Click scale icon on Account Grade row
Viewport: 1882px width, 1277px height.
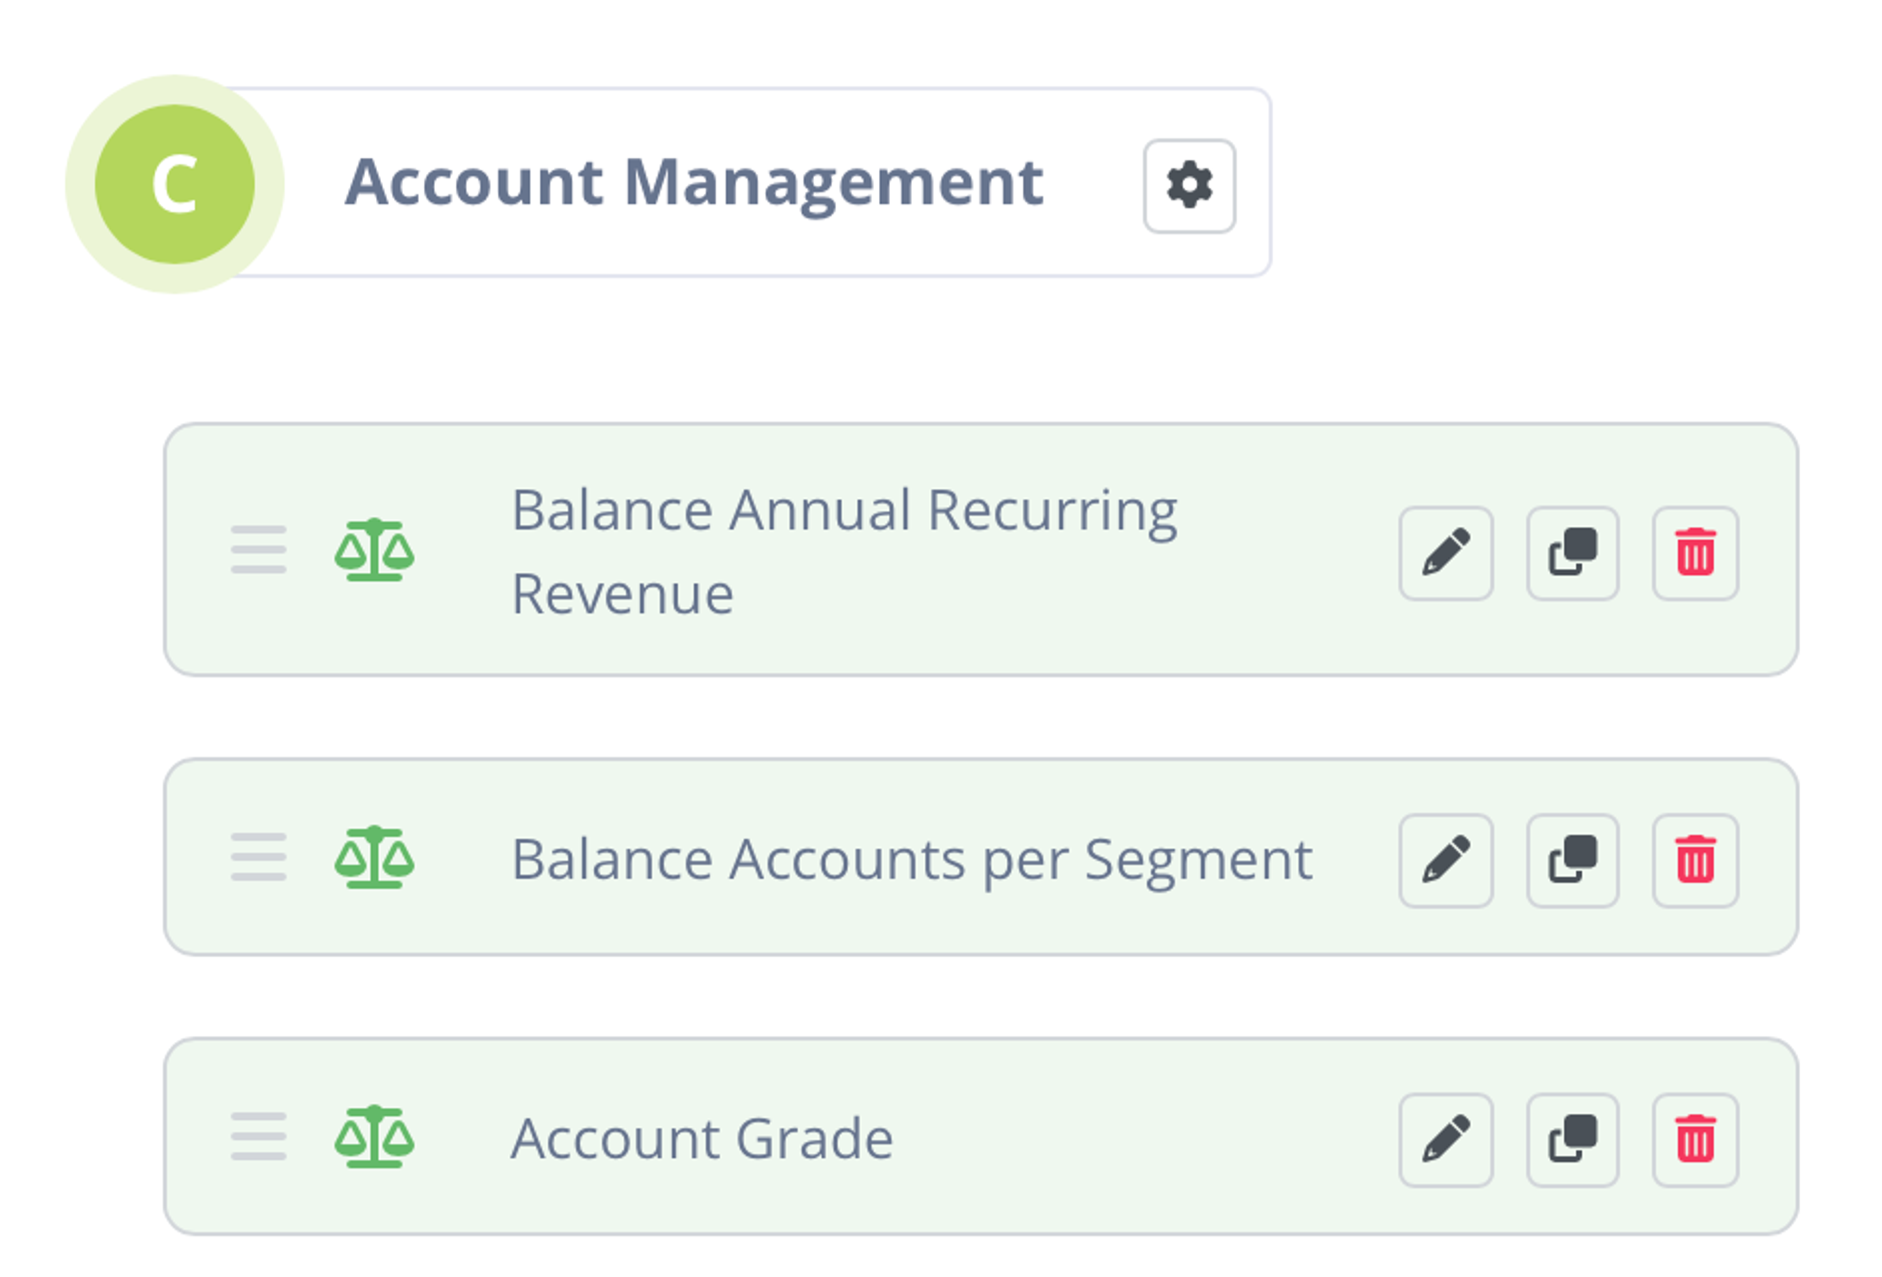(x=374, y=1137)
